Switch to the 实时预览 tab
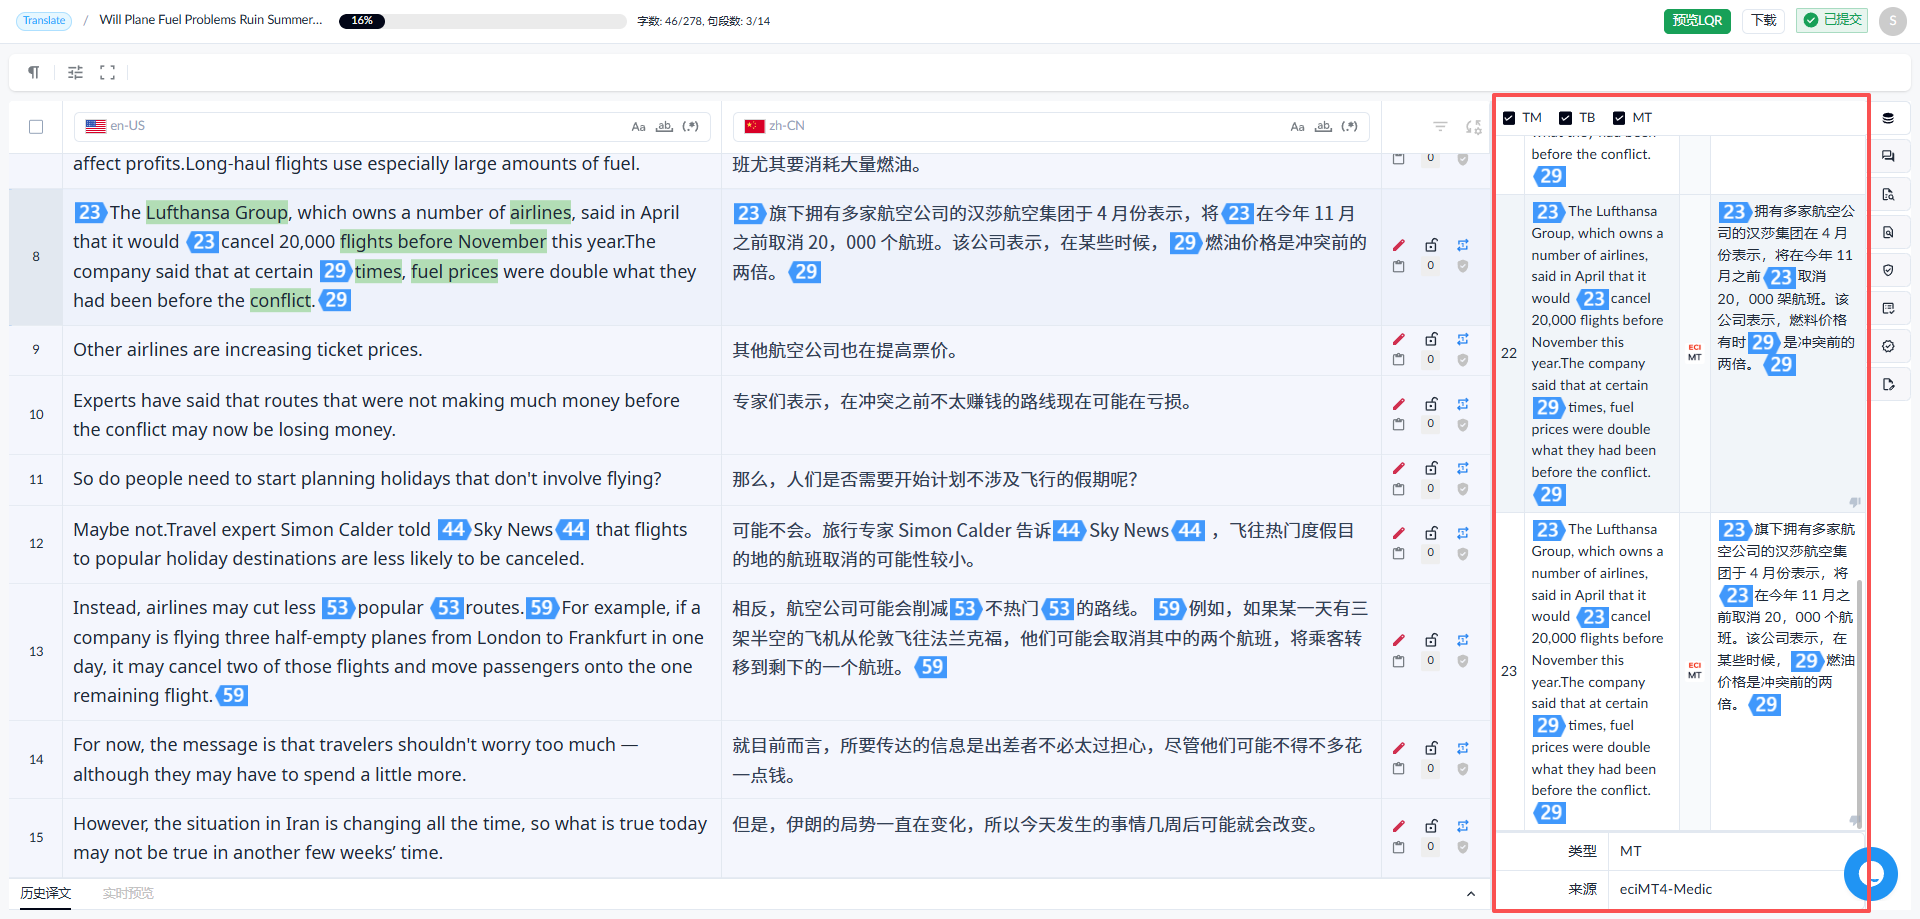This screenshot has height=919, width=1920. click(x=128, y=893)
